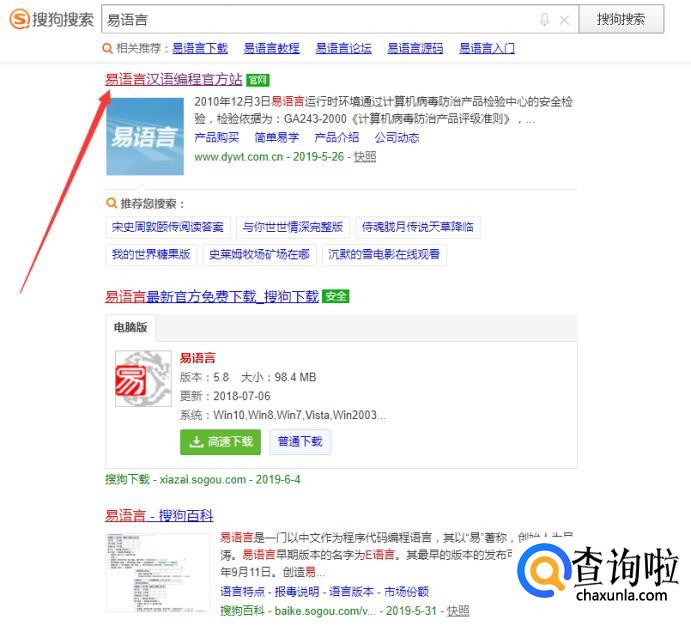
Task: Click the 更新：2018-07-06 text
Action: [x=225, y=396]
